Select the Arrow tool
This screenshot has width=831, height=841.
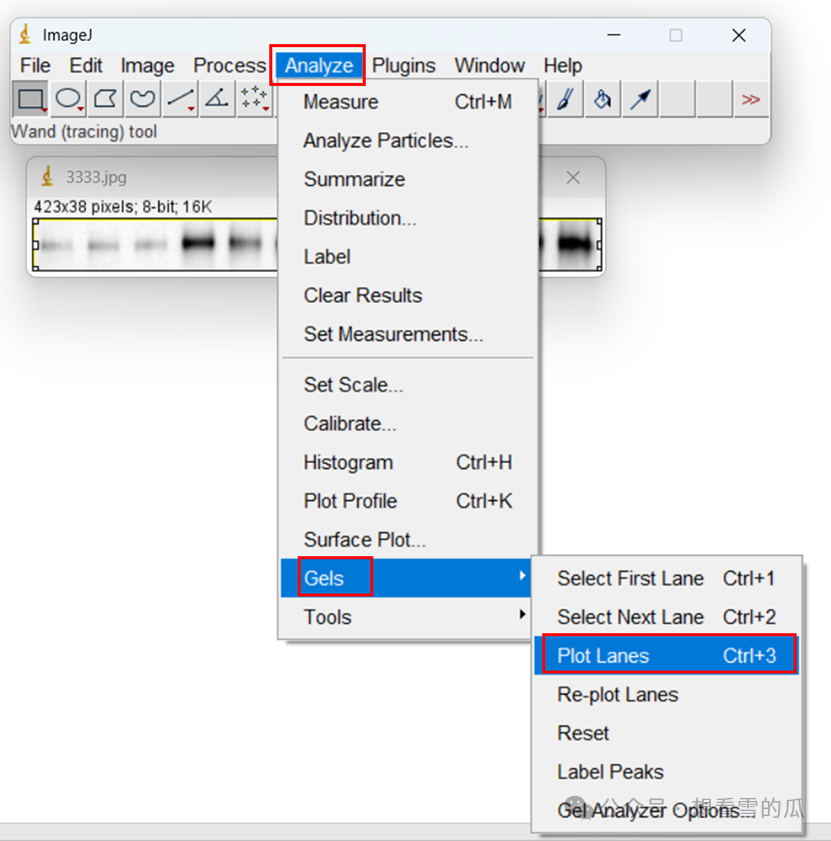pos(640,99)
